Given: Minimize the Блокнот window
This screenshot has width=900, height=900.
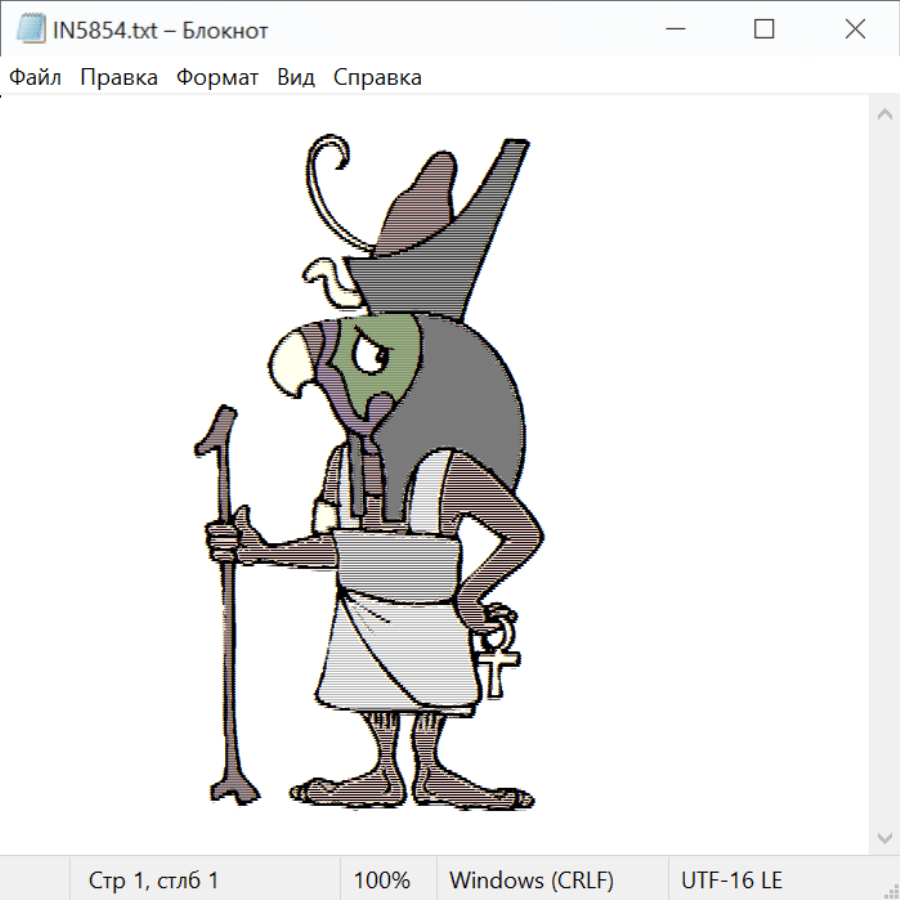Looking at the screenshot, I should coord(673,30).
